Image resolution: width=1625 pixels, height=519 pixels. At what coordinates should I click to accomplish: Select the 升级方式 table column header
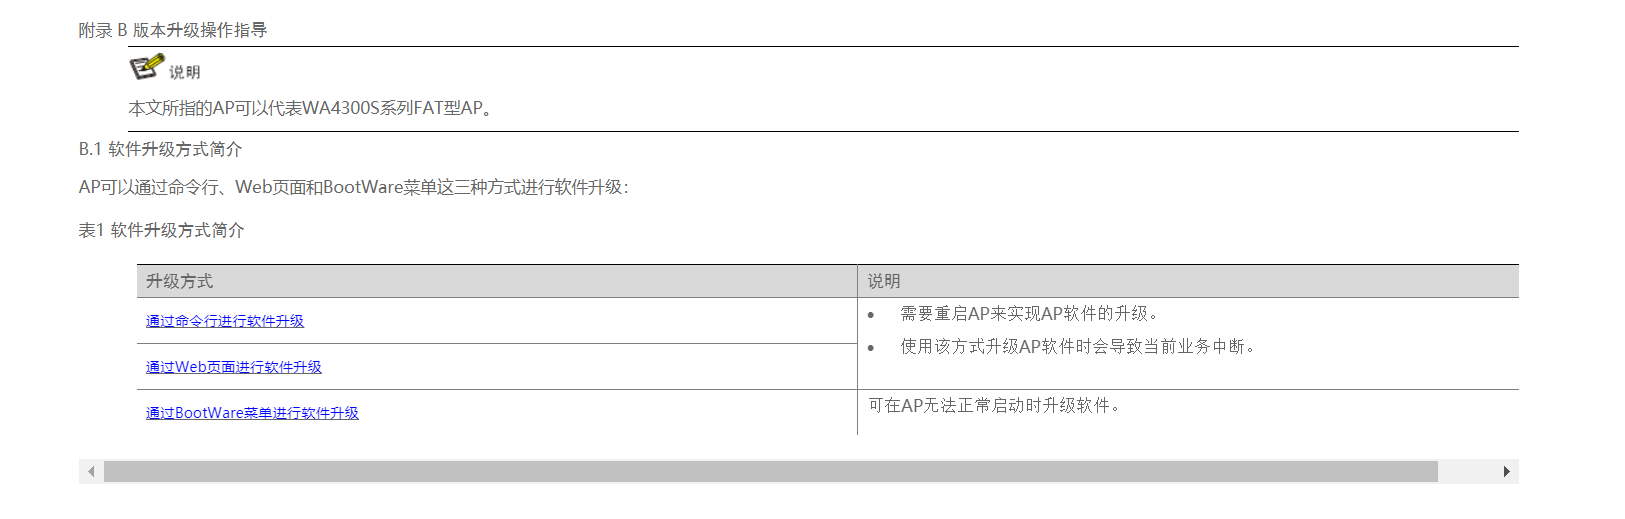pos(180,281)
